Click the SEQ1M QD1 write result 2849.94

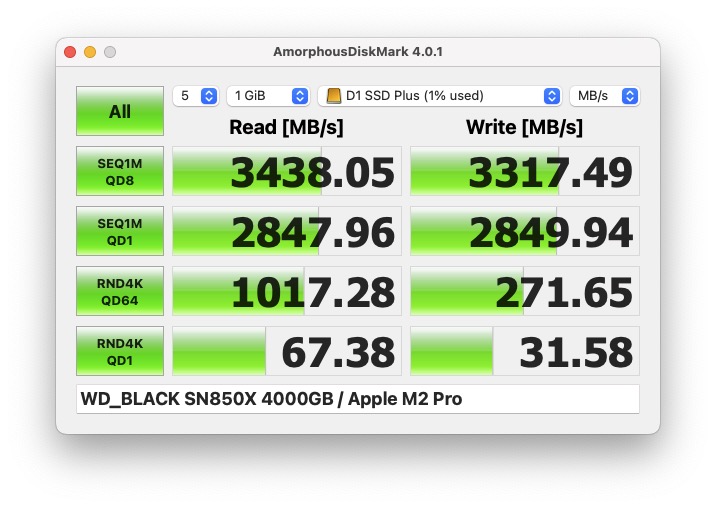coord(525,231)
